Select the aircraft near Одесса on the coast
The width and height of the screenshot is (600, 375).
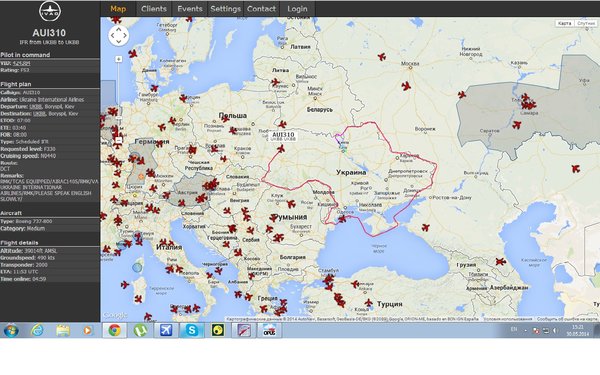[x=342, y=218]
